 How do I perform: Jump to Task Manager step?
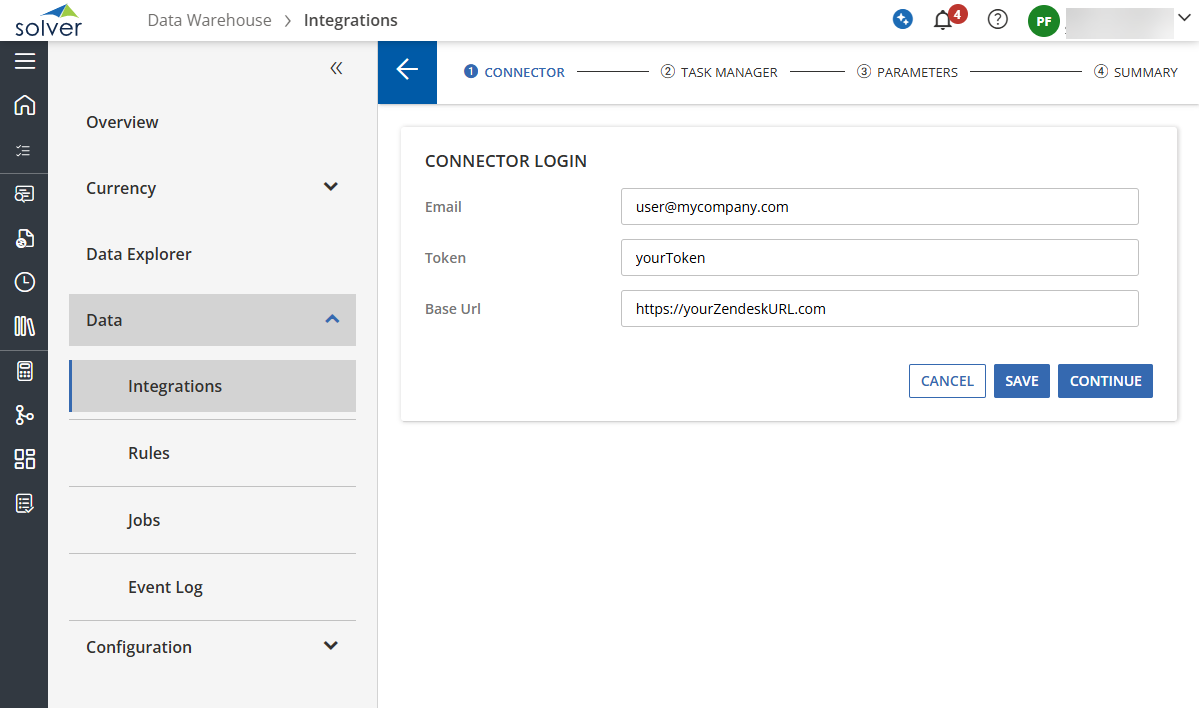[719, 72]
